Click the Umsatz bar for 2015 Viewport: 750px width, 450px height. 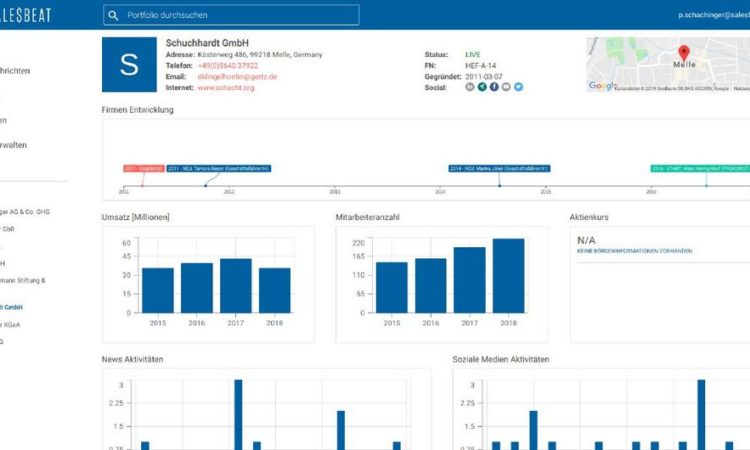tap(158, 290)
